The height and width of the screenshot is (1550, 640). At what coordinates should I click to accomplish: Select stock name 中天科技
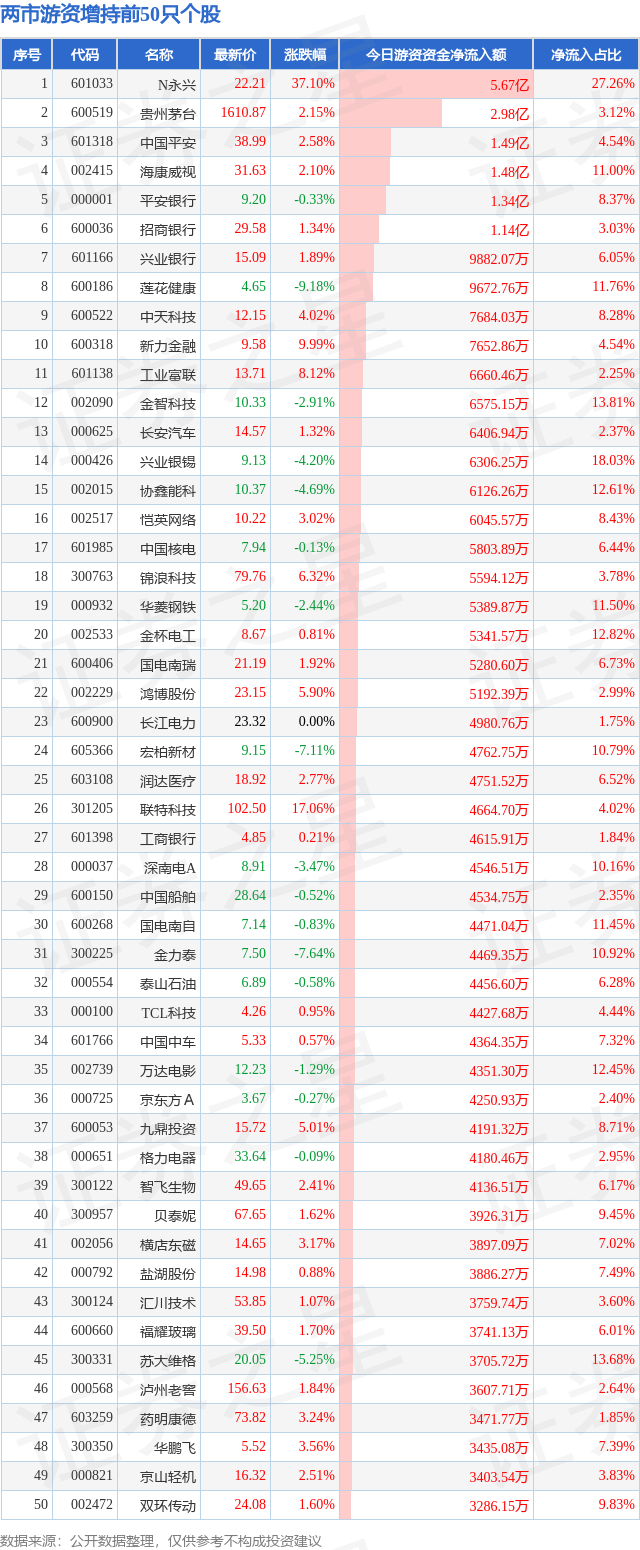click(x=168, y=317)
